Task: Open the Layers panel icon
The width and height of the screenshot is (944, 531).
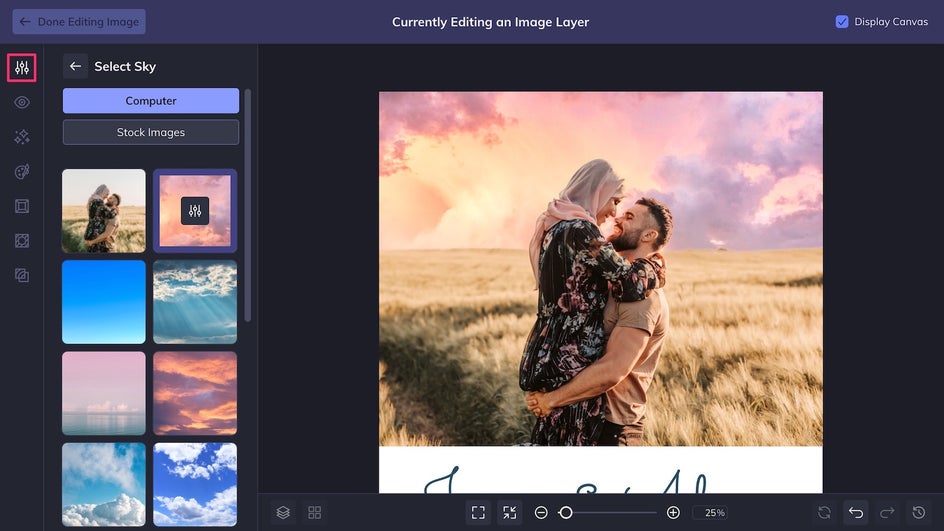Action: point(283,512)
